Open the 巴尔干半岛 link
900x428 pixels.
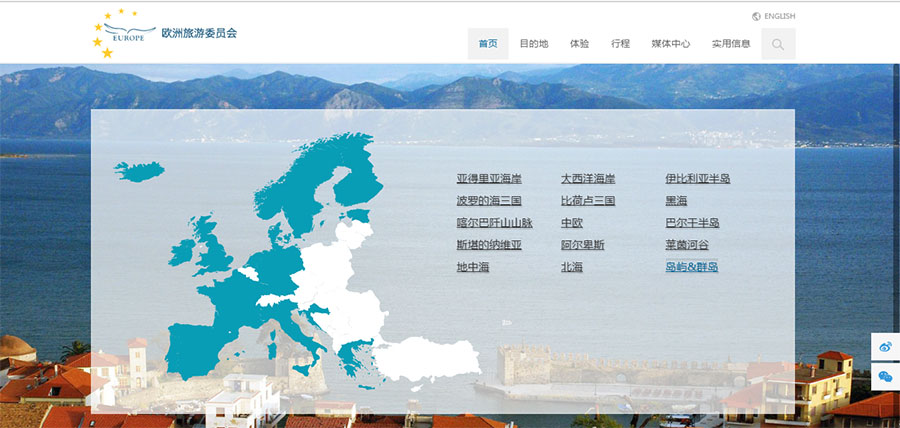[x=692, y=223]
